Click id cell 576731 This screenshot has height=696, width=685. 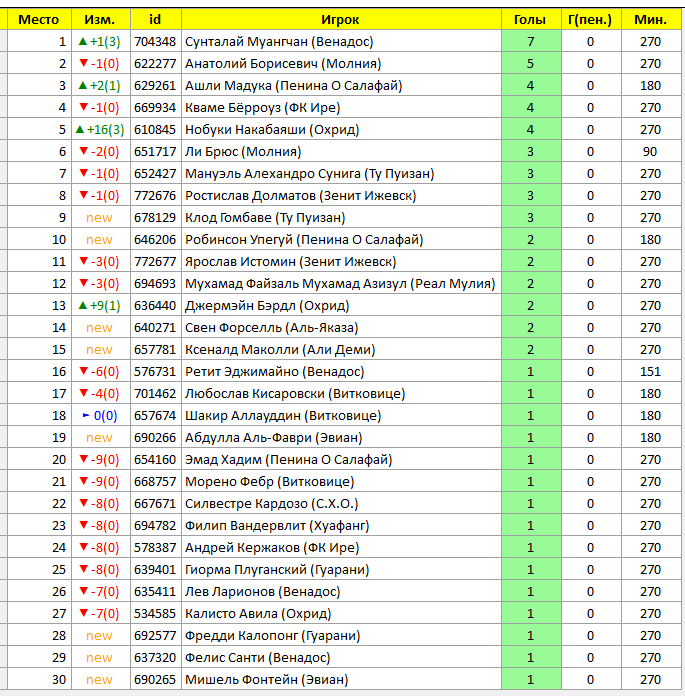(155, 372)
